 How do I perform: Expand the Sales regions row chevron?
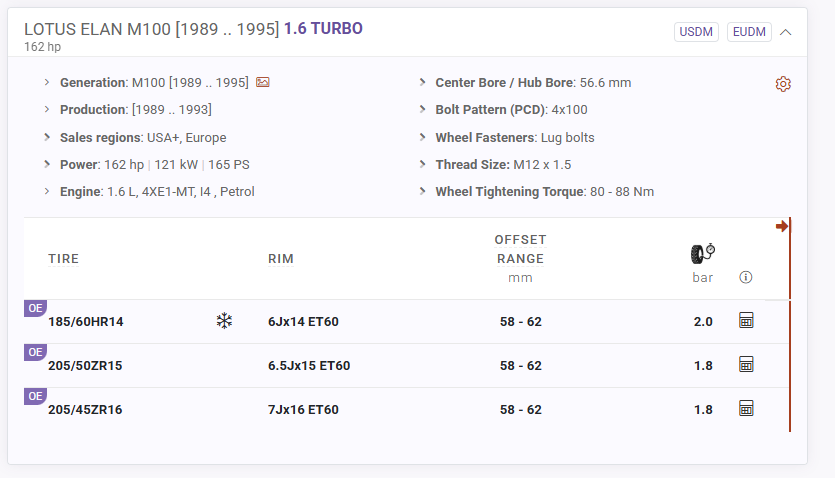[x=47, y=137]
